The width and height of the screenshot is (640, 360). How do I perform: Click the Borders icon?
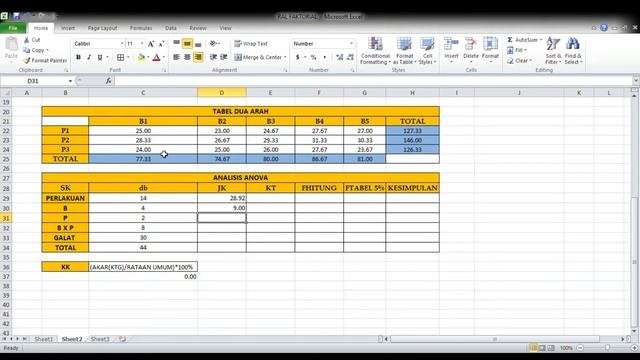coord(120,58)
